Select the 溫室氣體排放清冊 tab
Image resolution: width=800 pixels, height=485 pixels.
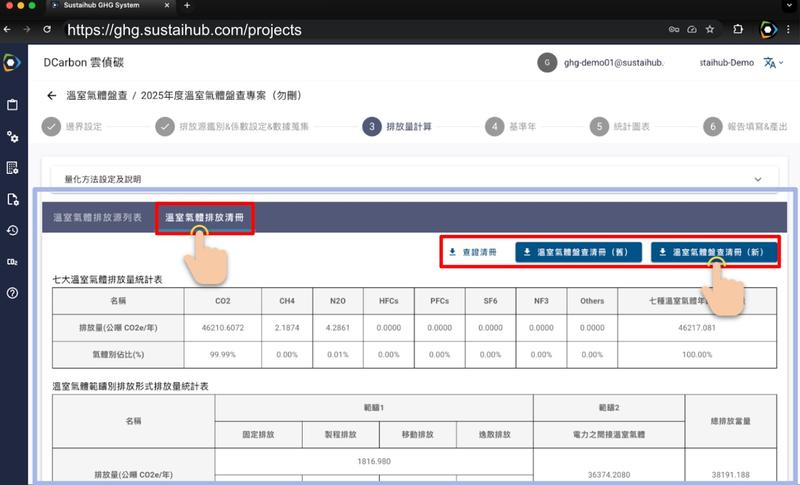[204, 217]
